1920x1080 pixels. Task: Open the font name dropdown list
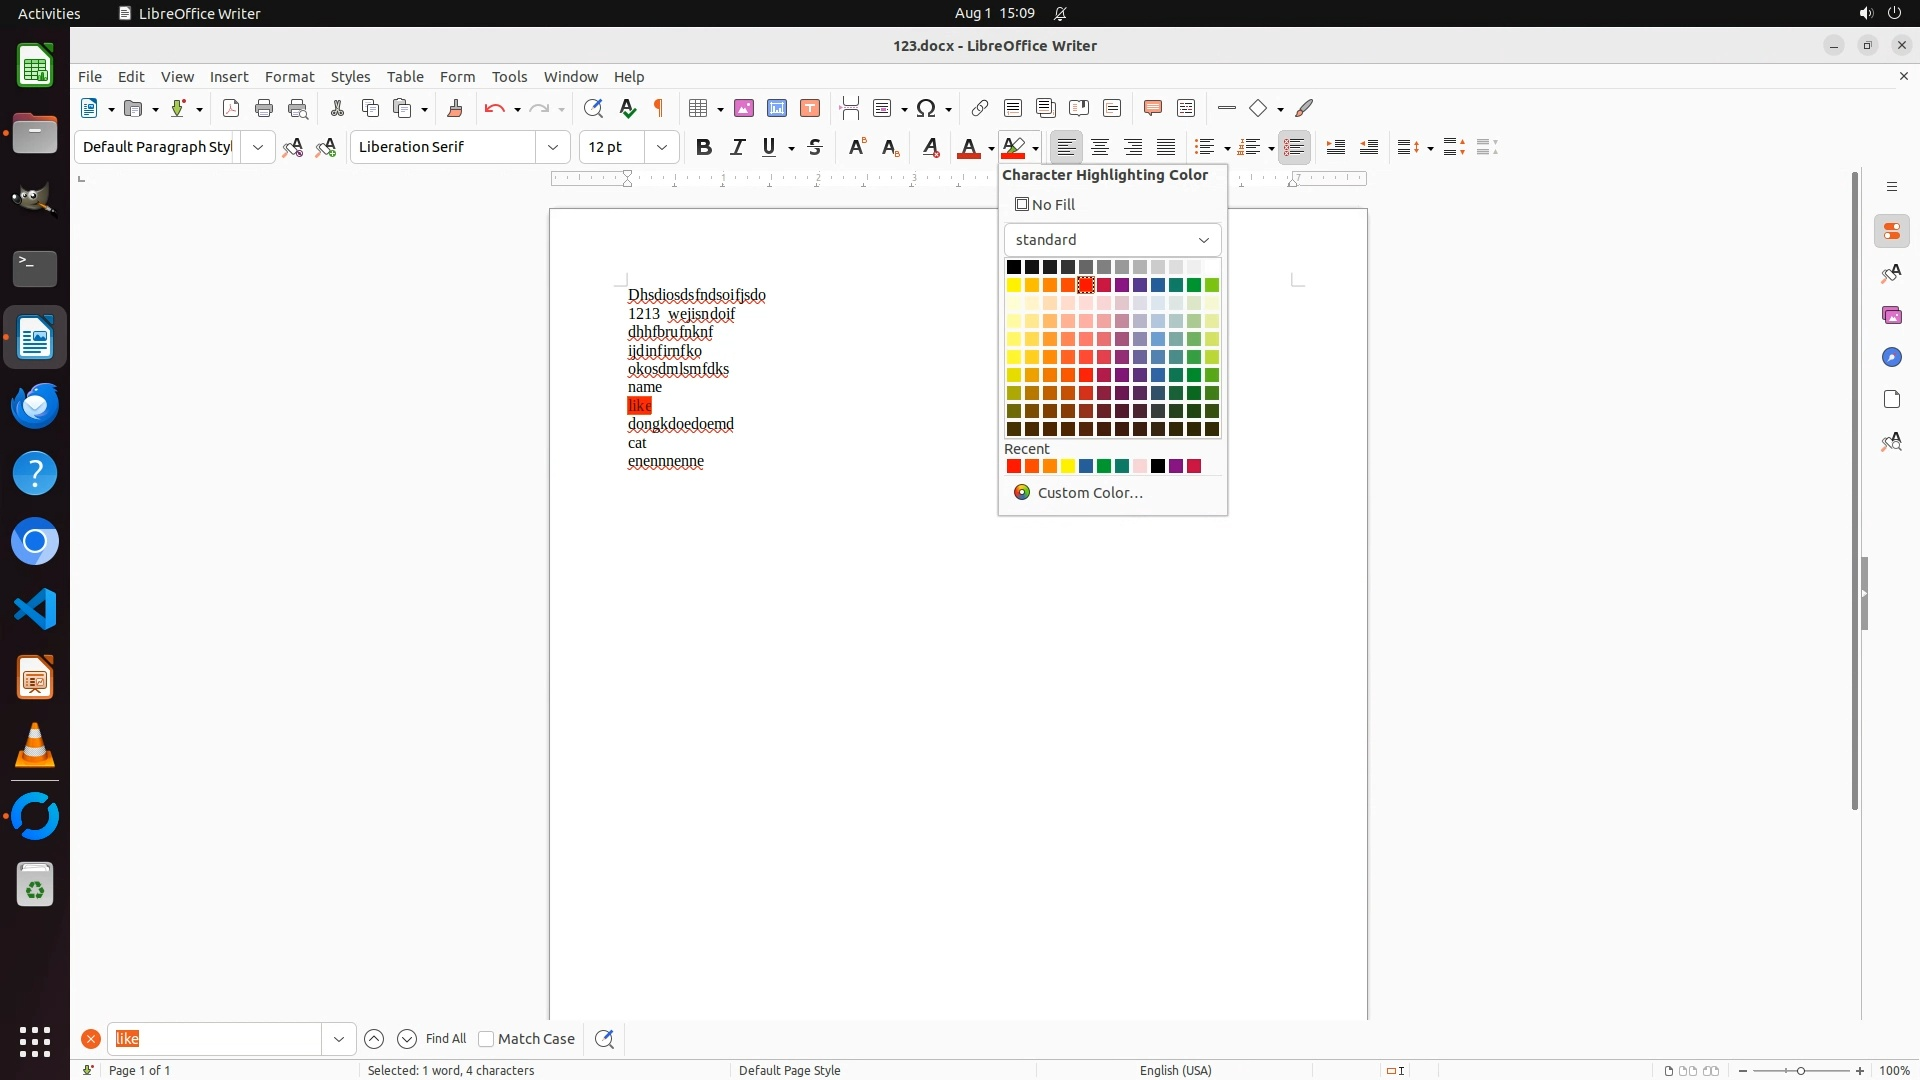[x=552, y=147]
